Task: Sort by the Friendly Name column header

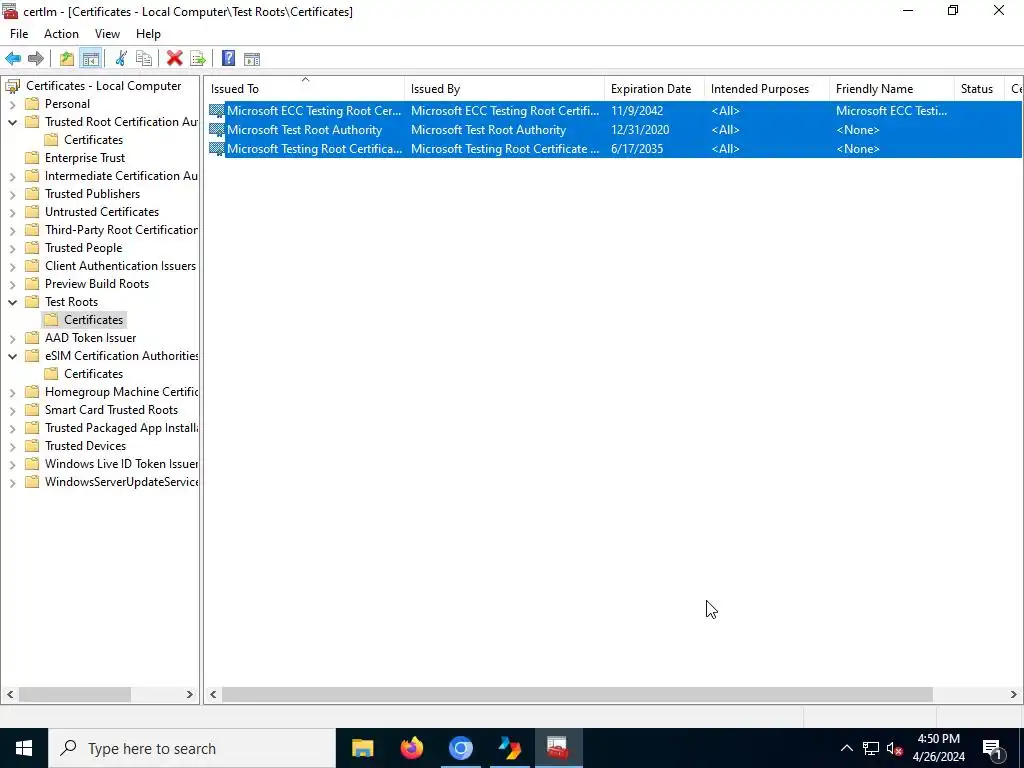Action: click(892, 89)
